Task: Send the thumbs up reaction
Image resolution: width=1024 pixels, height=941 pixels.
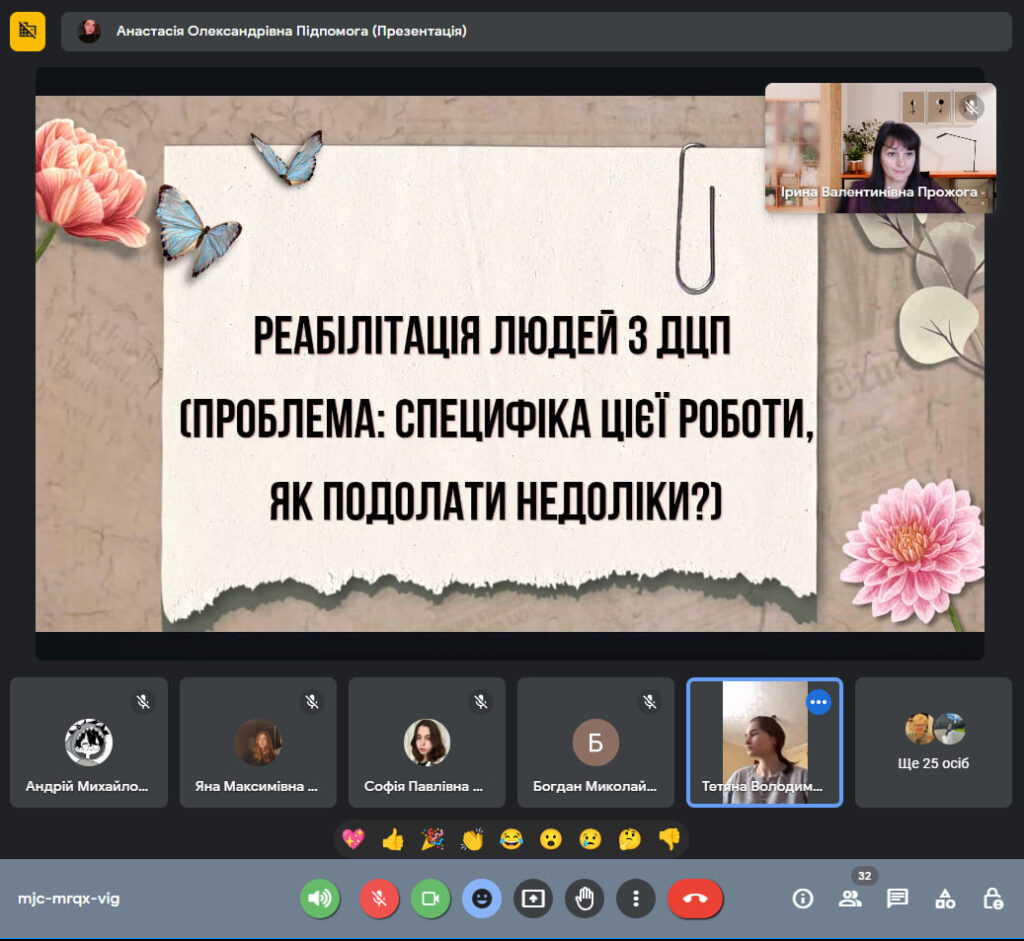Action: coord(393,839)
